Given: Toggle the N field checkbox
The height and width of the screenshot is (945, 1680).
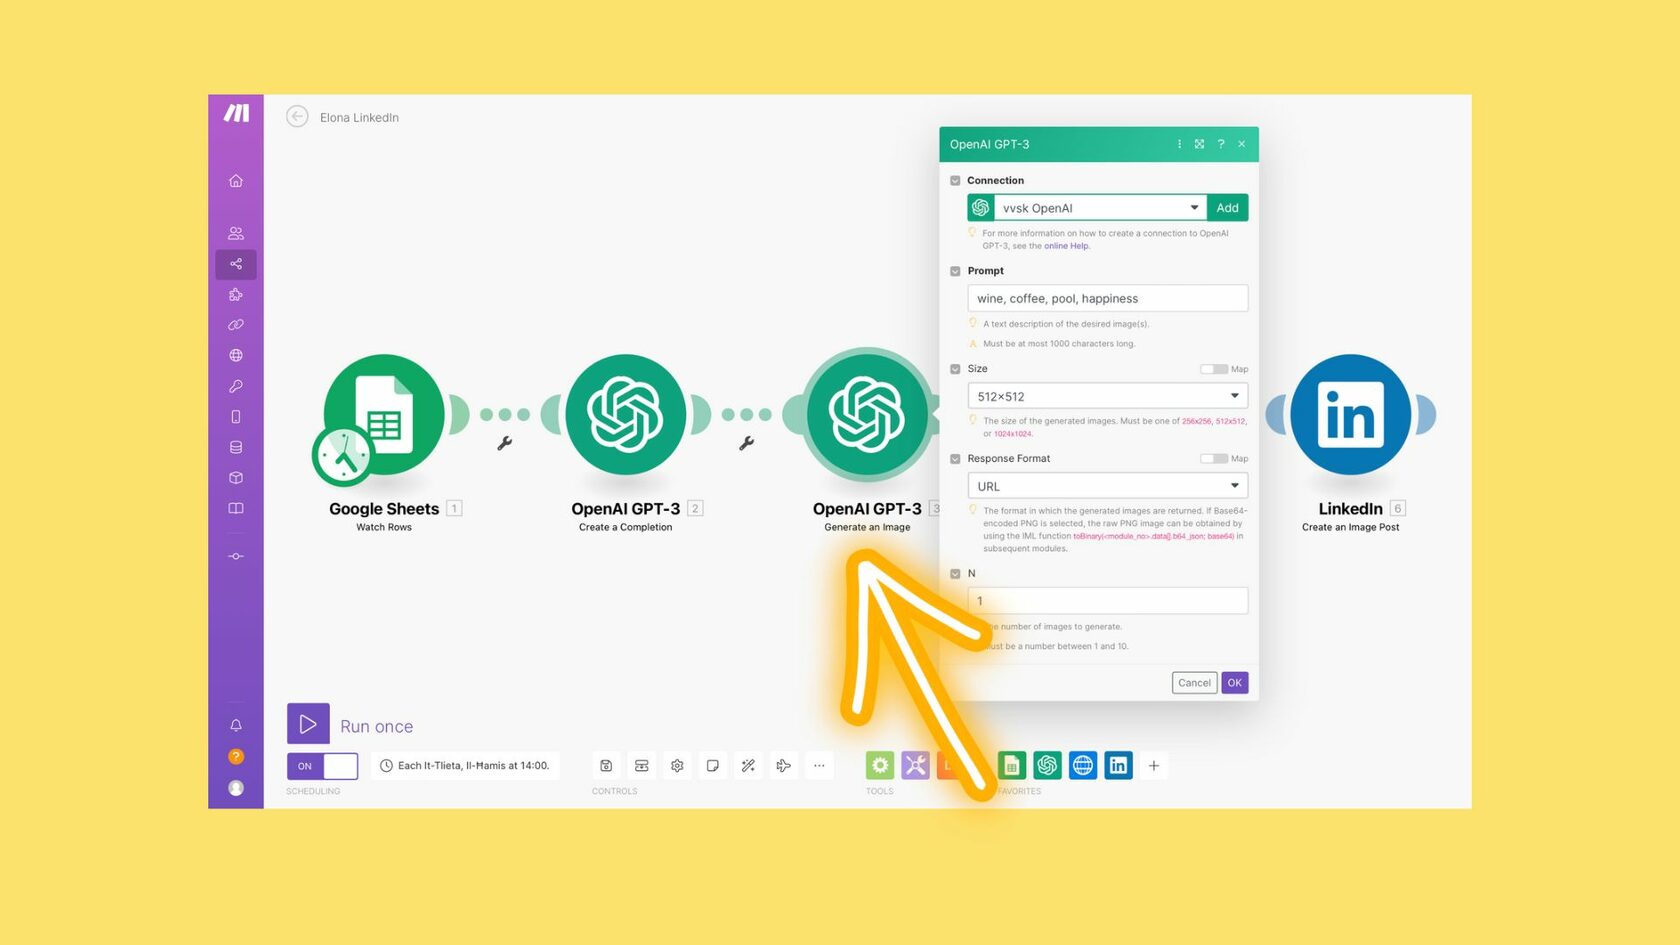Looking at the screenshot, I should [955, 574].
